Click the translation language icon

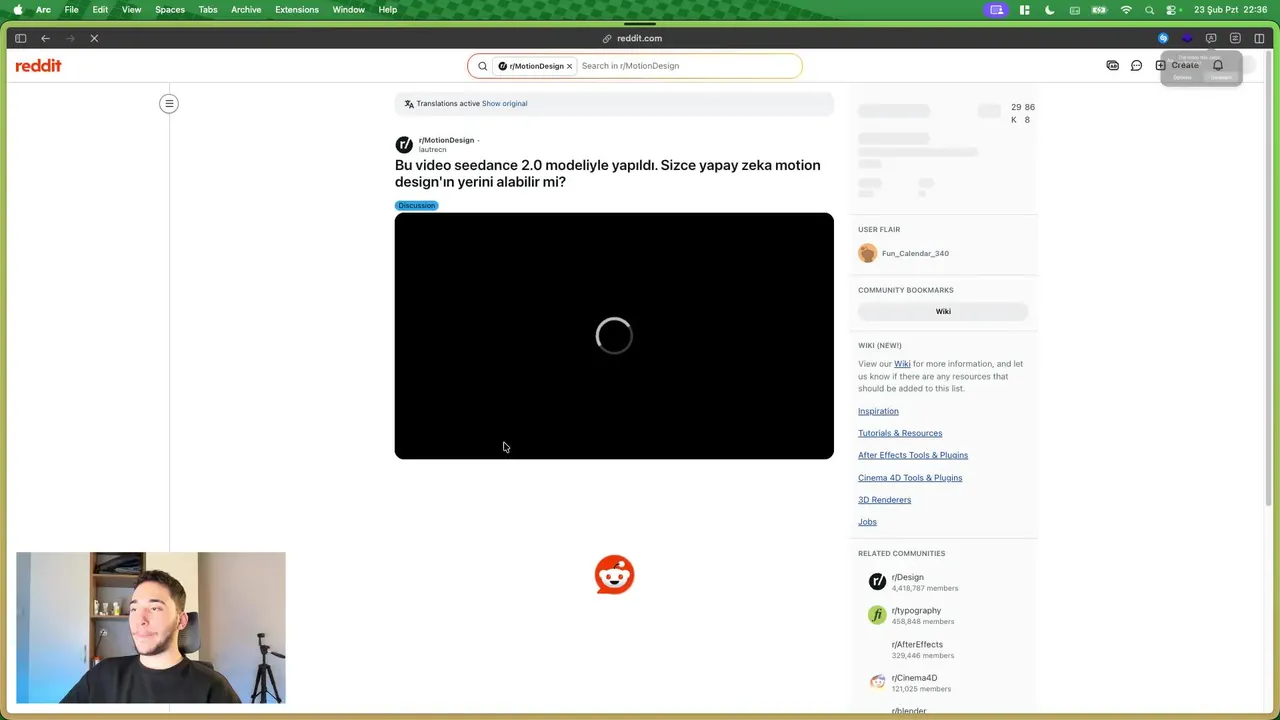(x=409, y=104)
